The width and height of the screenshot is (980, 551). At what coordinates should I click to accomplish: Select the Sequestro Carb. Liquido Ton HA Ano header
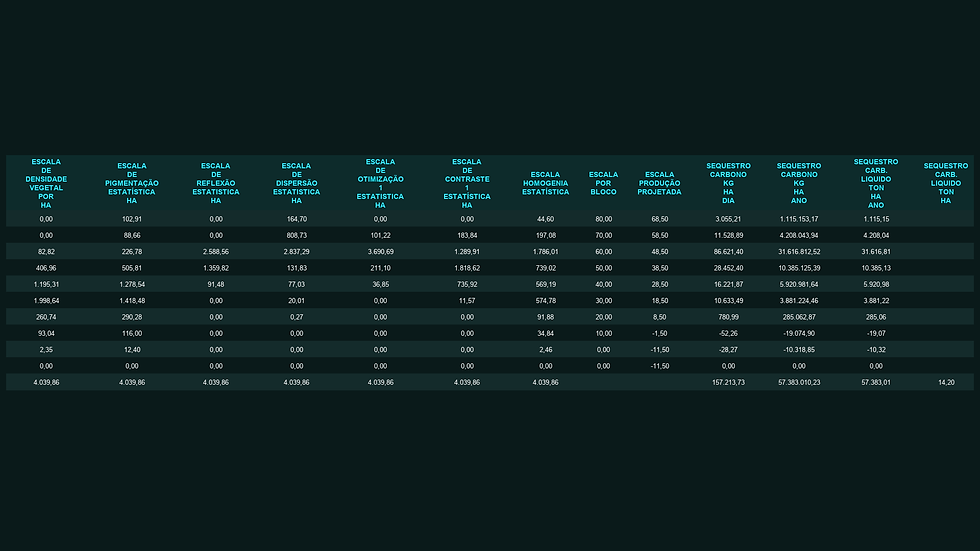tap(876, 184)
